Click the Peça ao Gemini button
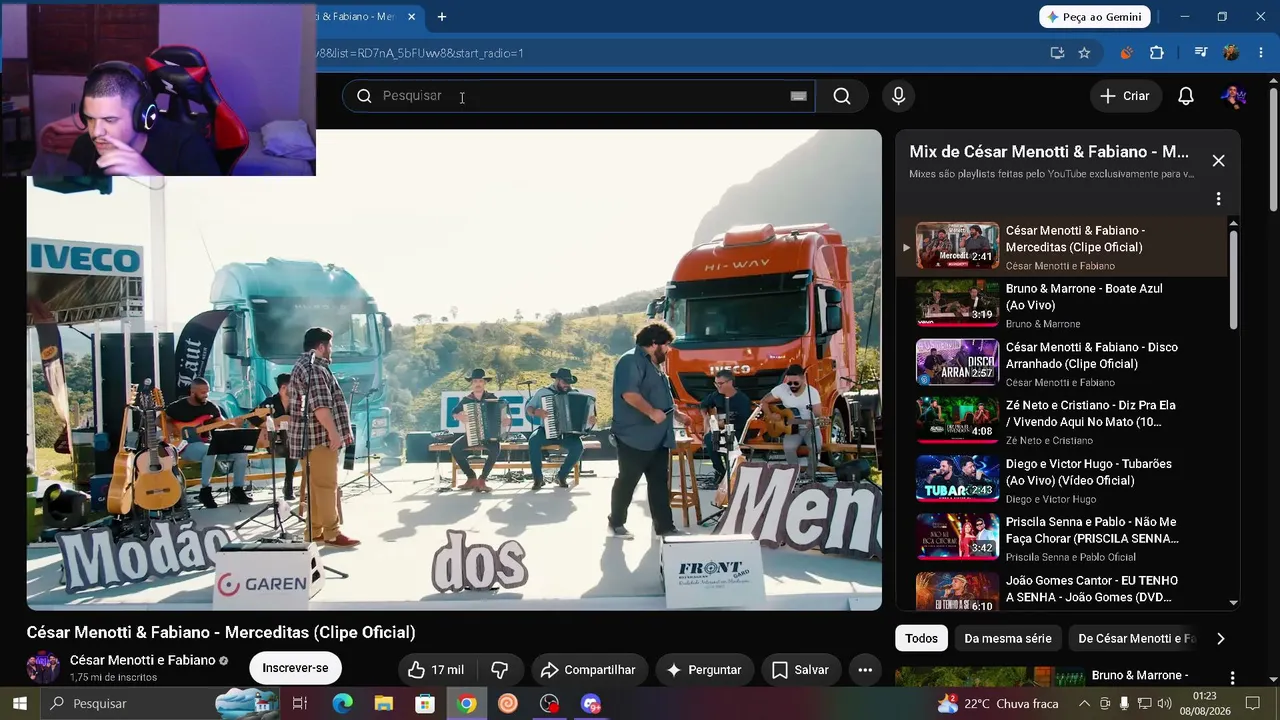 (1095, 17)
